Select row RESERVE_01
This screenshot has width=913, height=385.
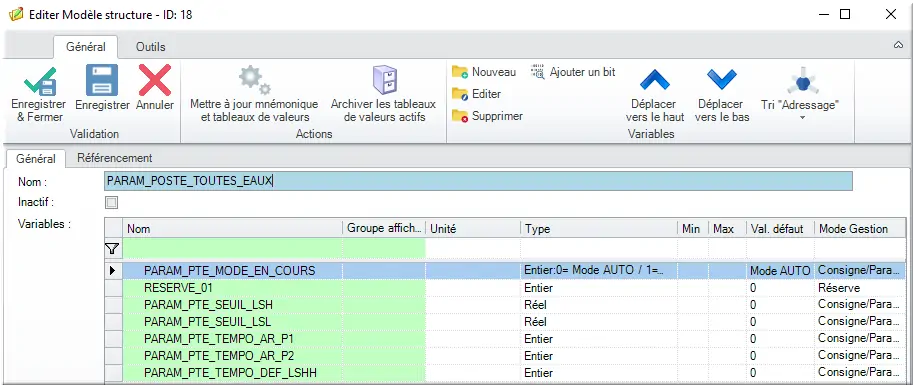pos(505,288)
